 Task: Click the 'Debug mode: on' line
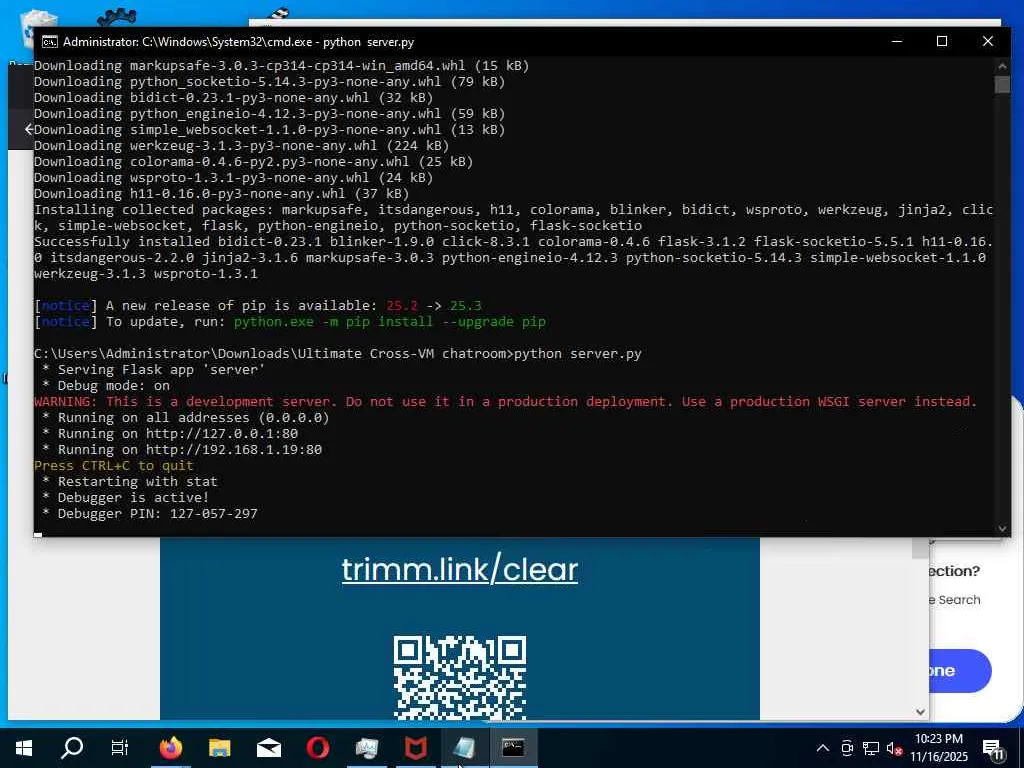point(106,385)
